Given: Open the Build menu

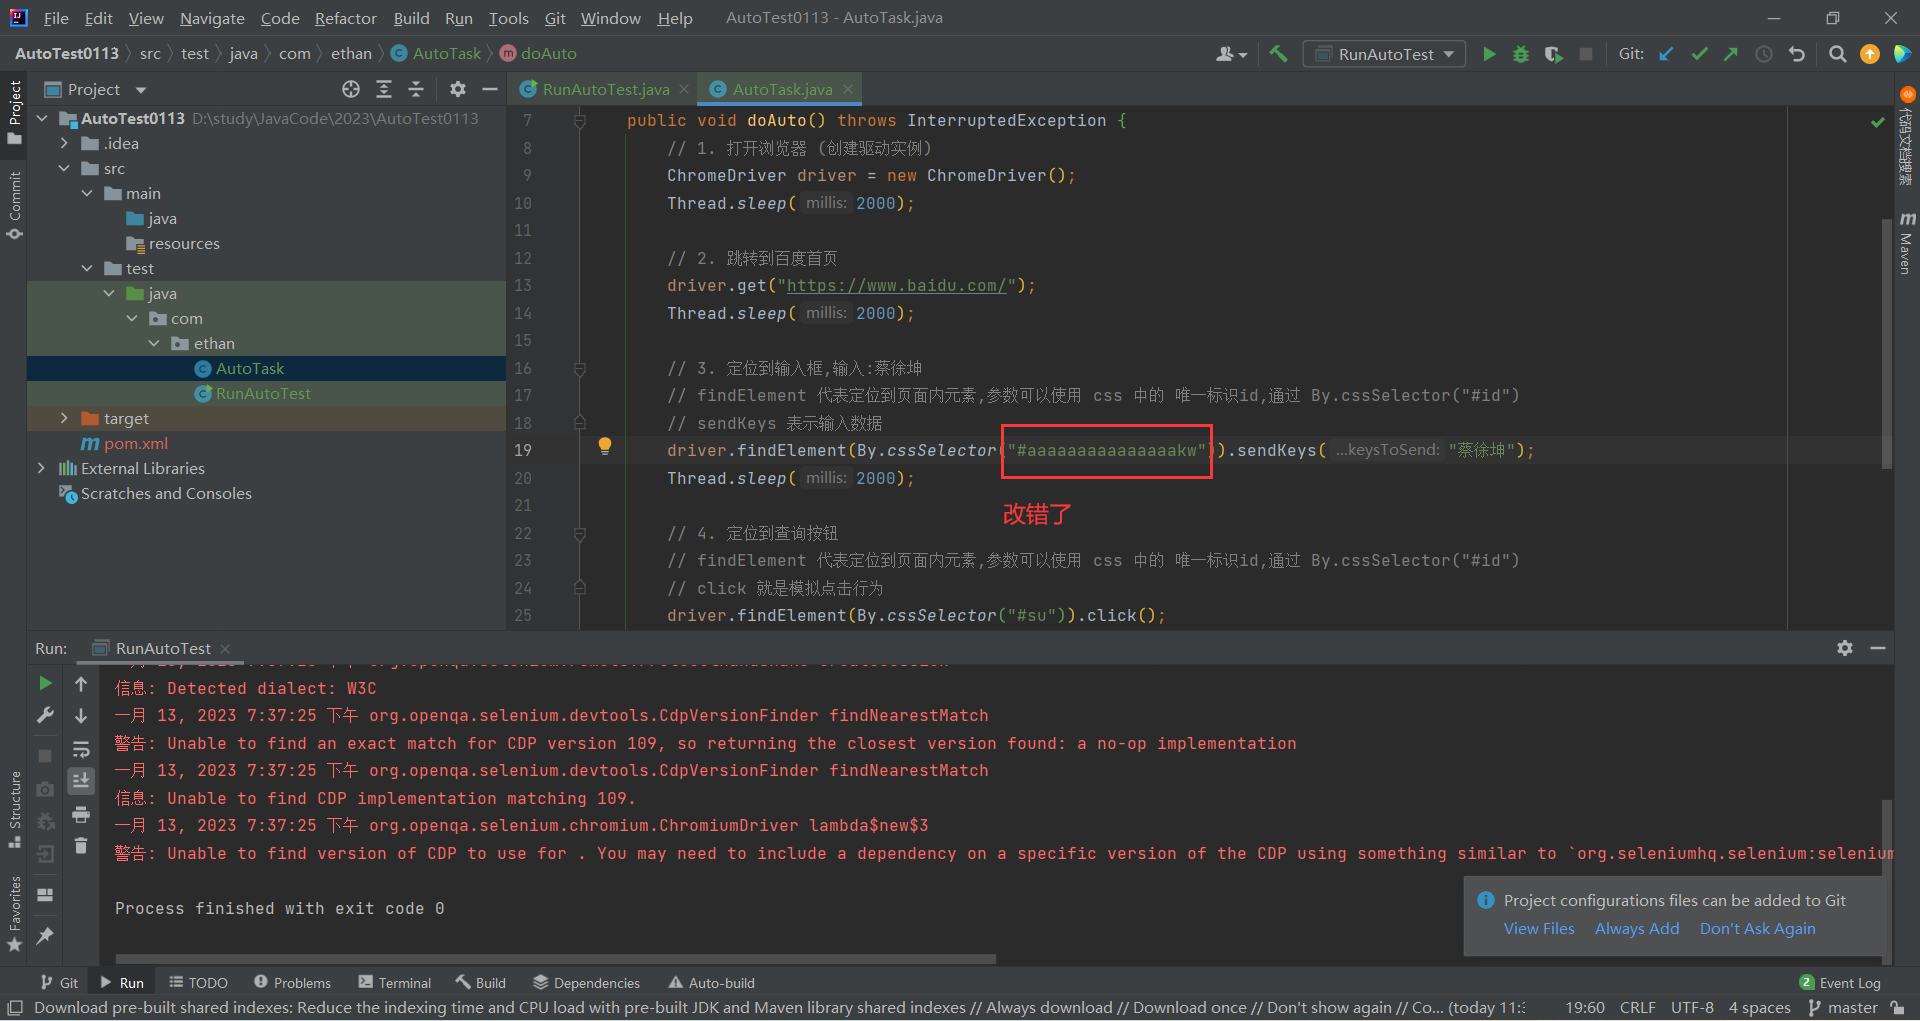Looking at the screenshot, I should (411, 18).
